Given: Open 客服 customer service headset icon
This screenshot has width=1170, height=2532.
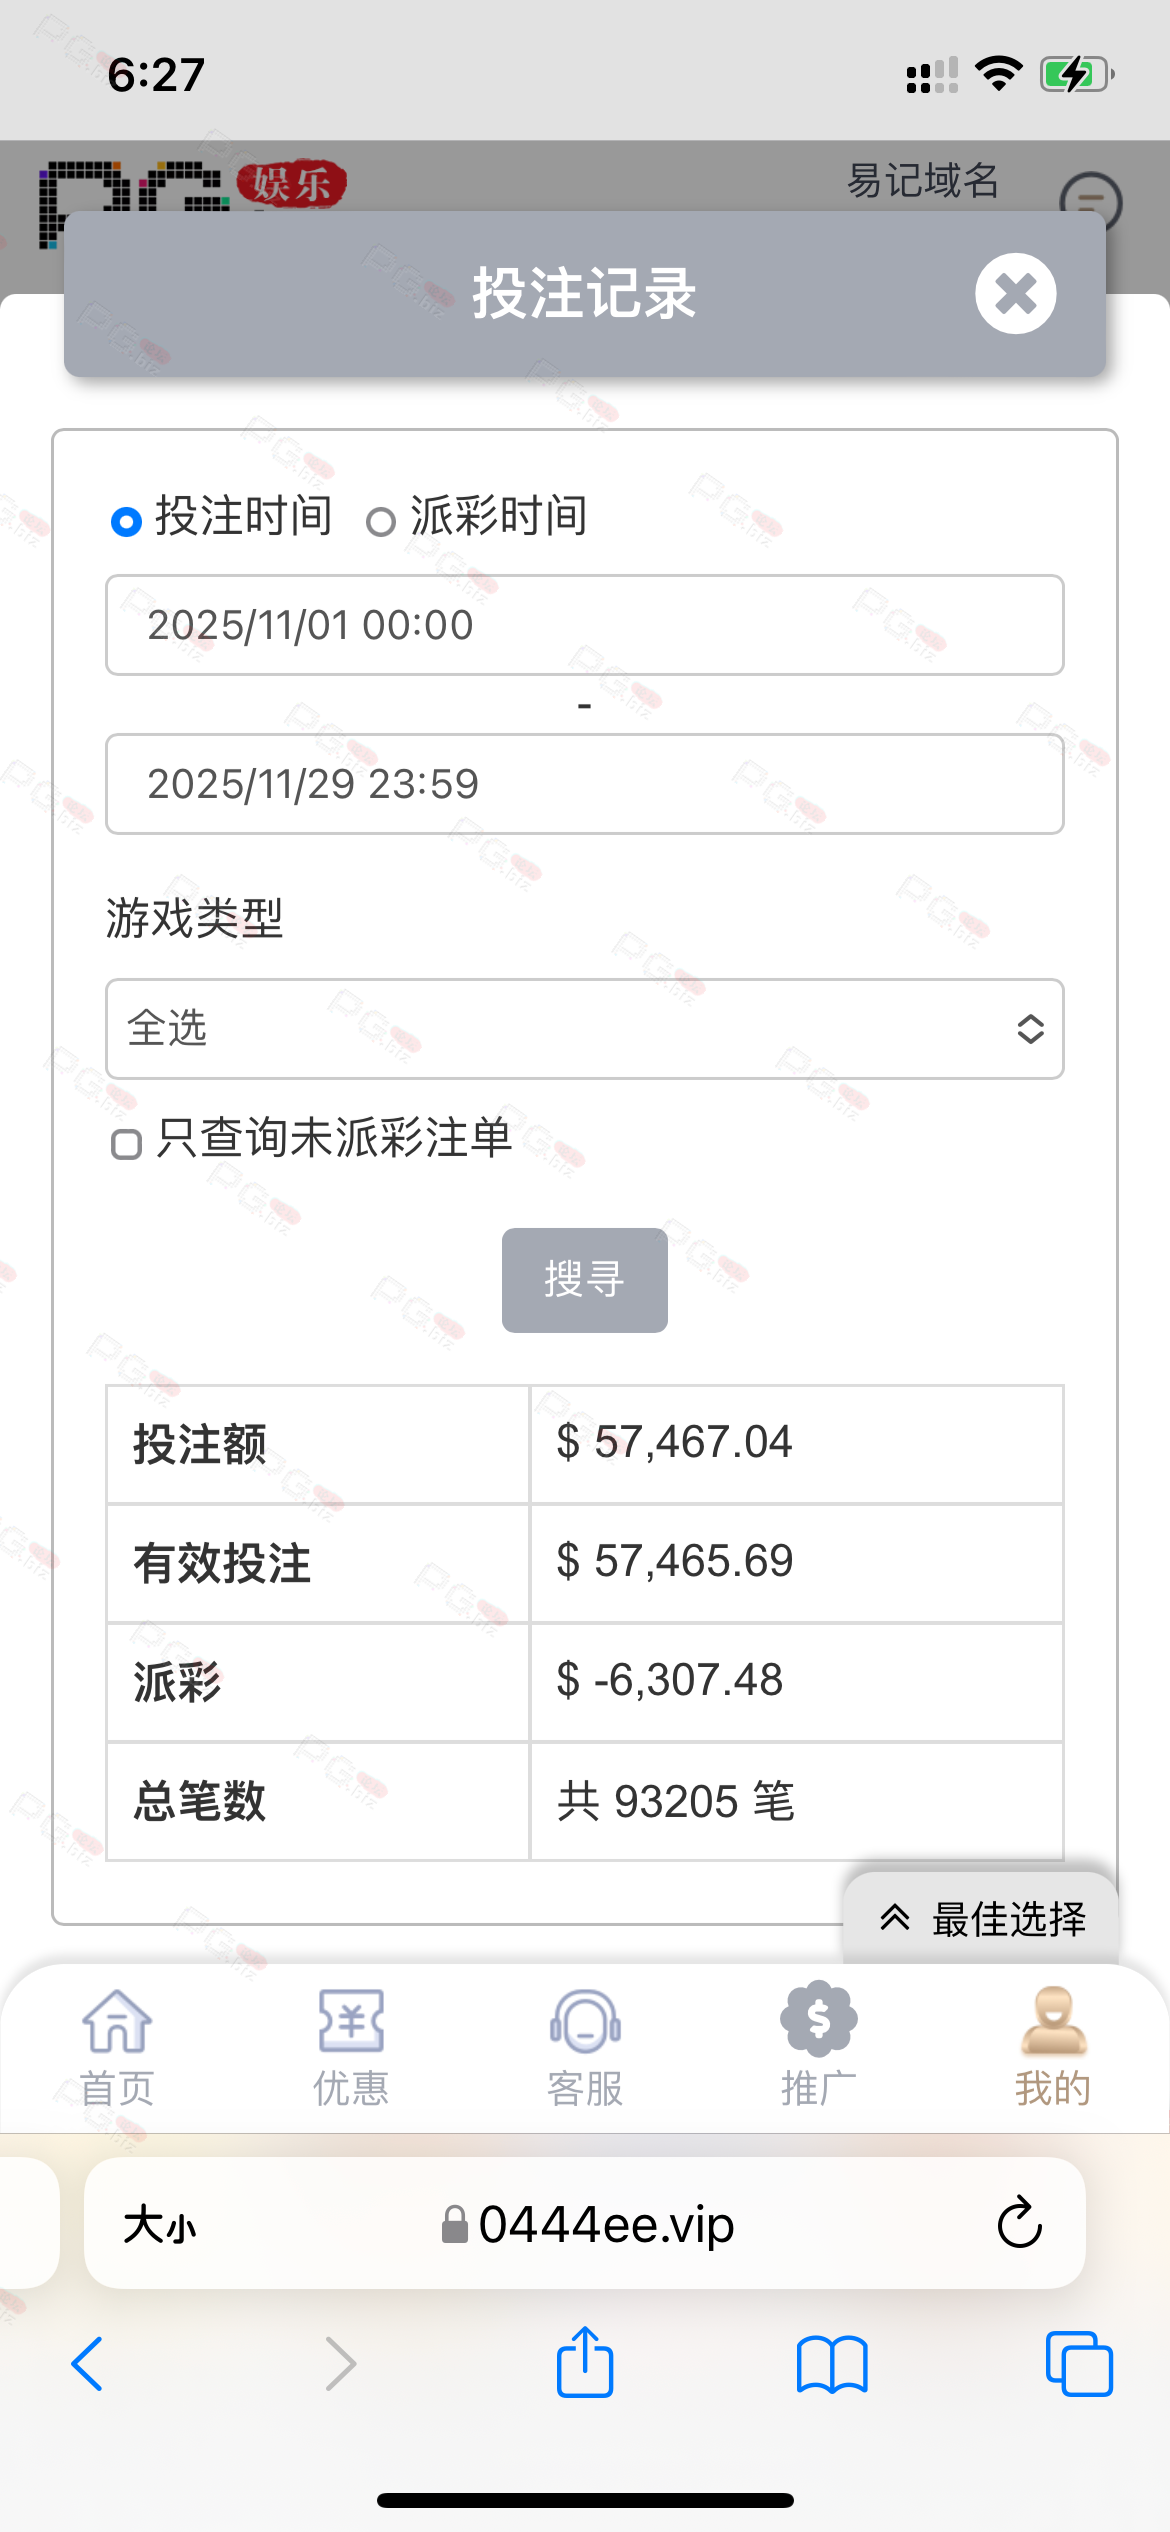Looking at the screenshot, I should click(x=585, y=2022).
